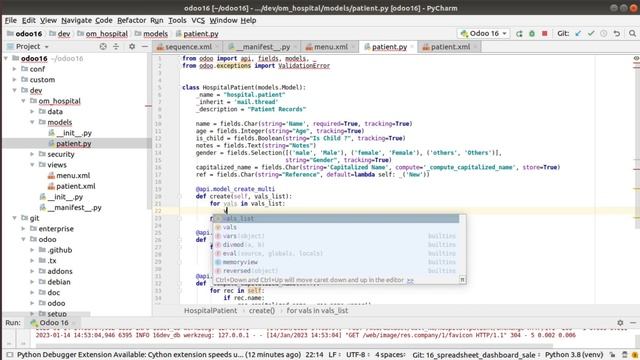Open the Odoo 16 run configuration dropdown

tap(484, 33)
